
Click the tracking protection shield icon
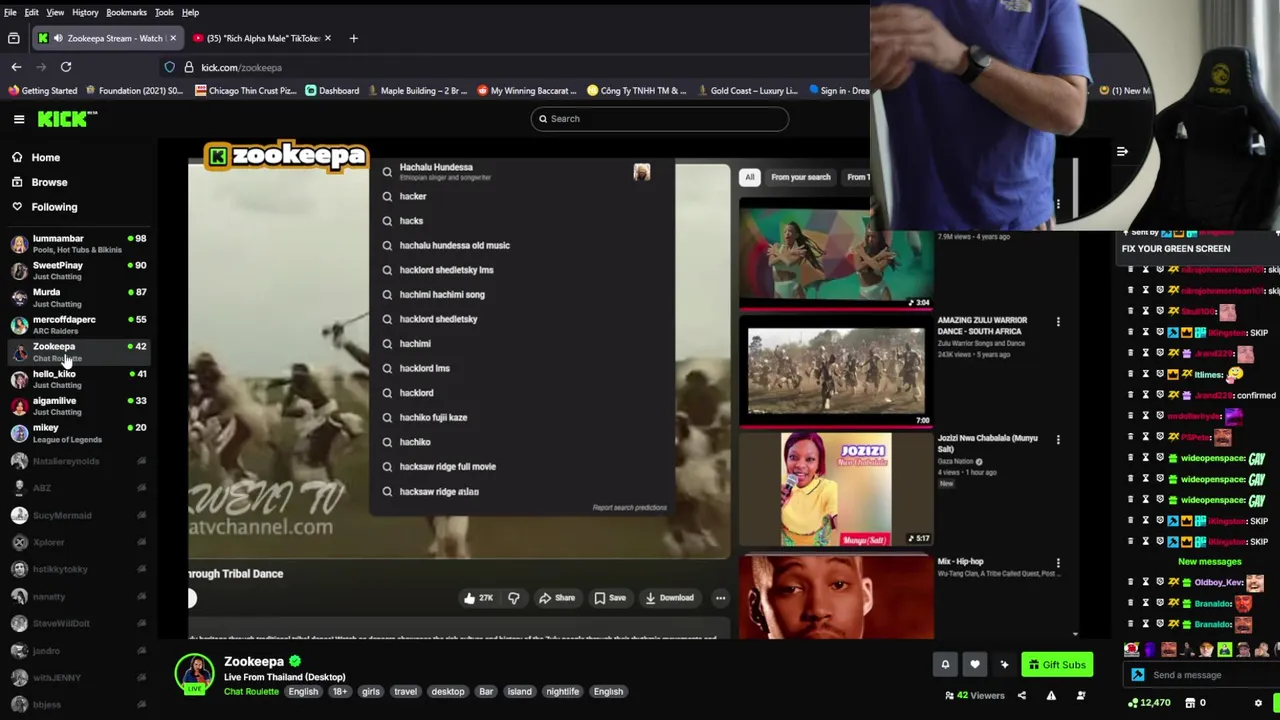click(x=170, y=67)
